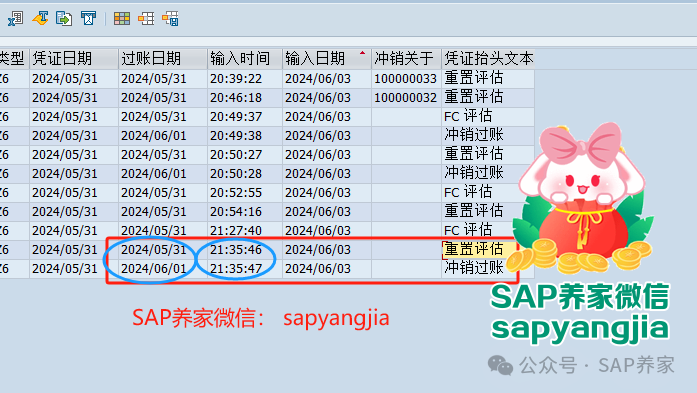Select input time cell 20:52:55

coord(245,193)
